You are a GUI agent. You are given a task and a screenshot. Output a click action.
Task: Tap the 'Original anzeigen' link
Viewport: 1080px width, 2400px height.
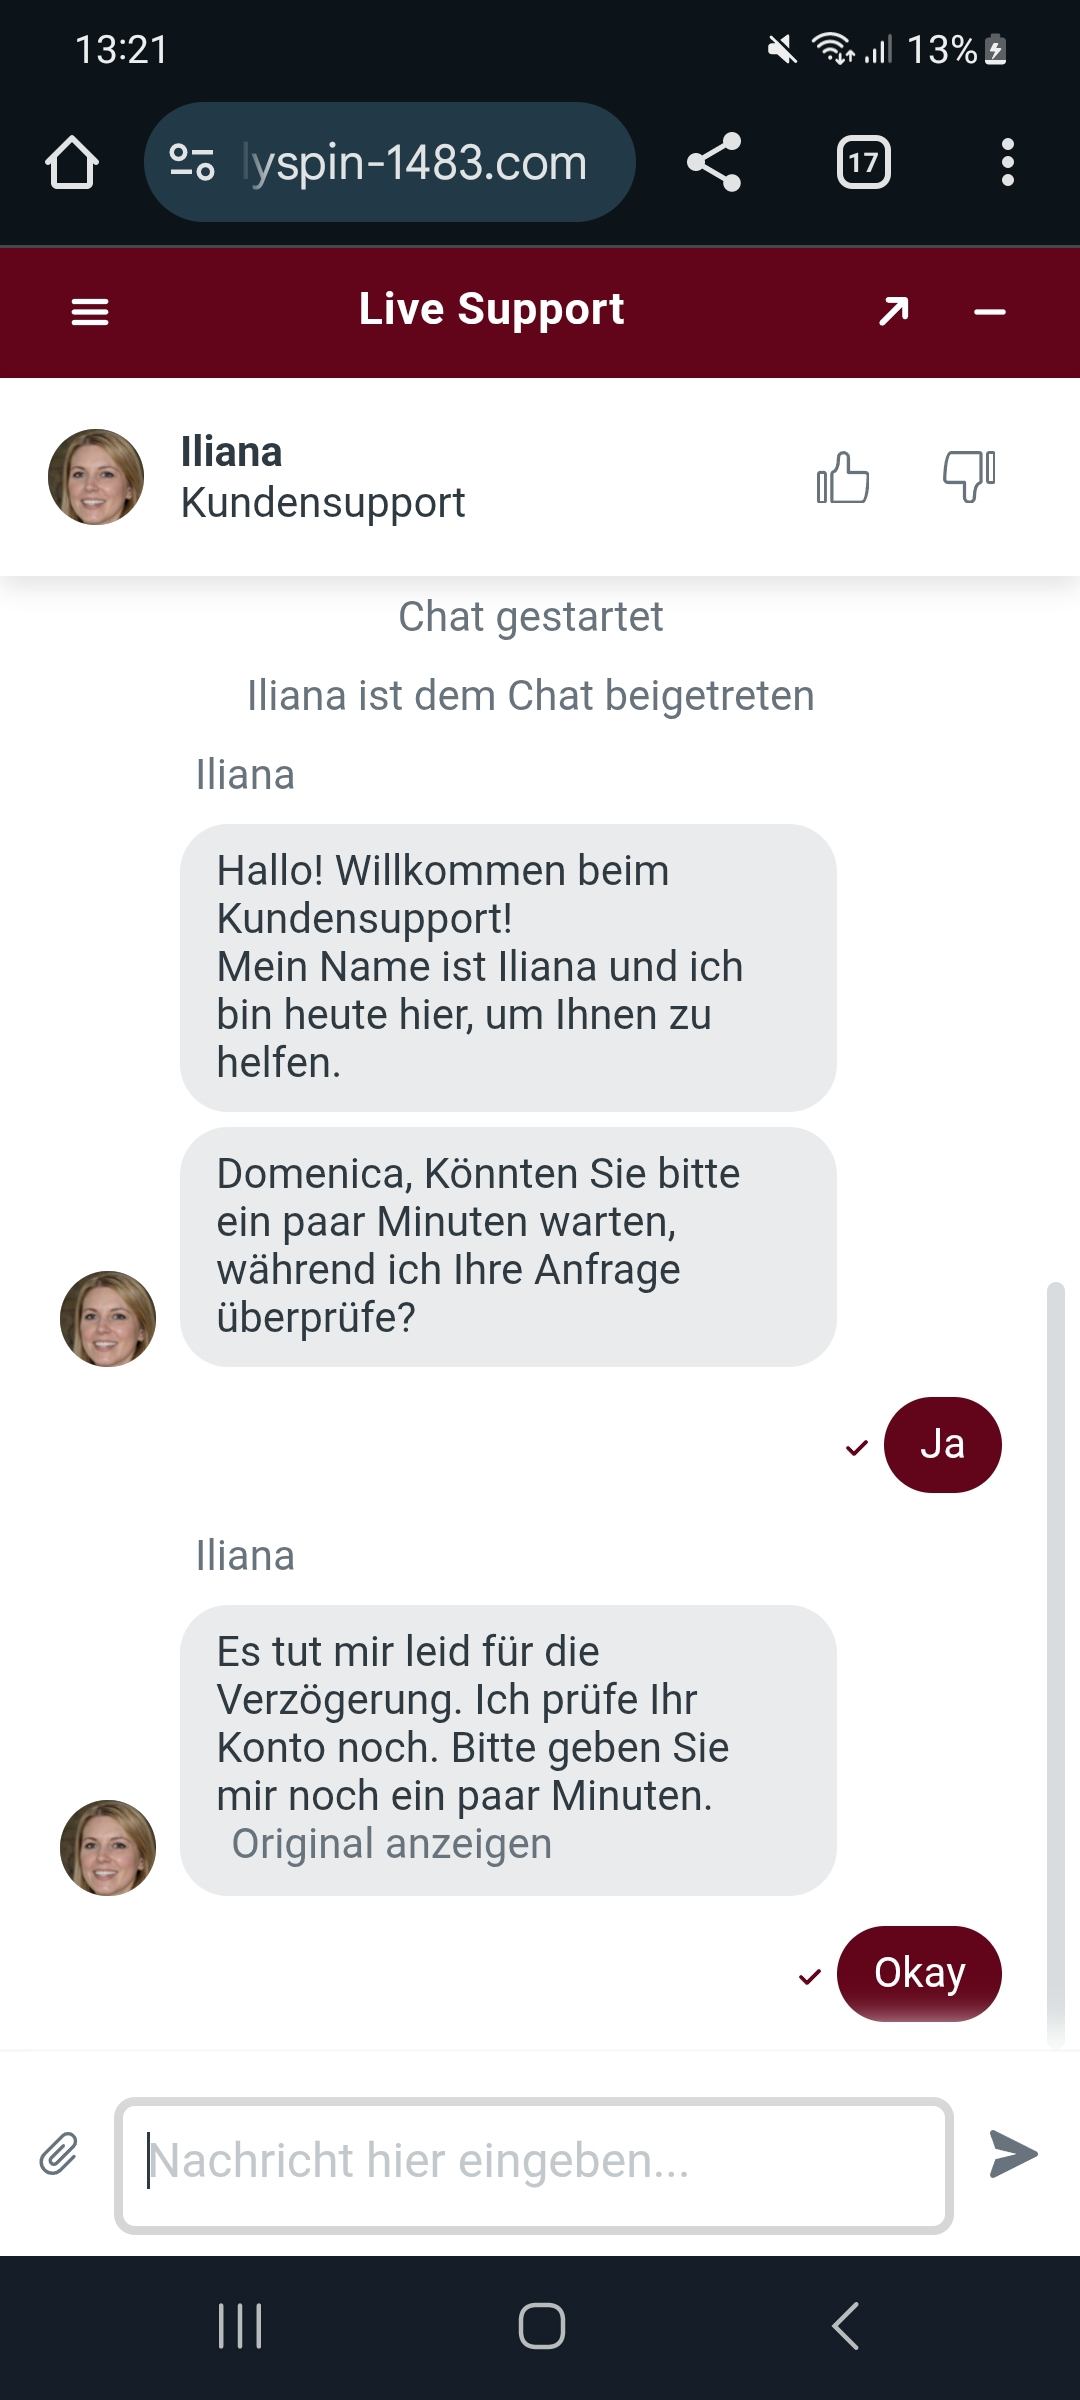tap(392, 1843)
